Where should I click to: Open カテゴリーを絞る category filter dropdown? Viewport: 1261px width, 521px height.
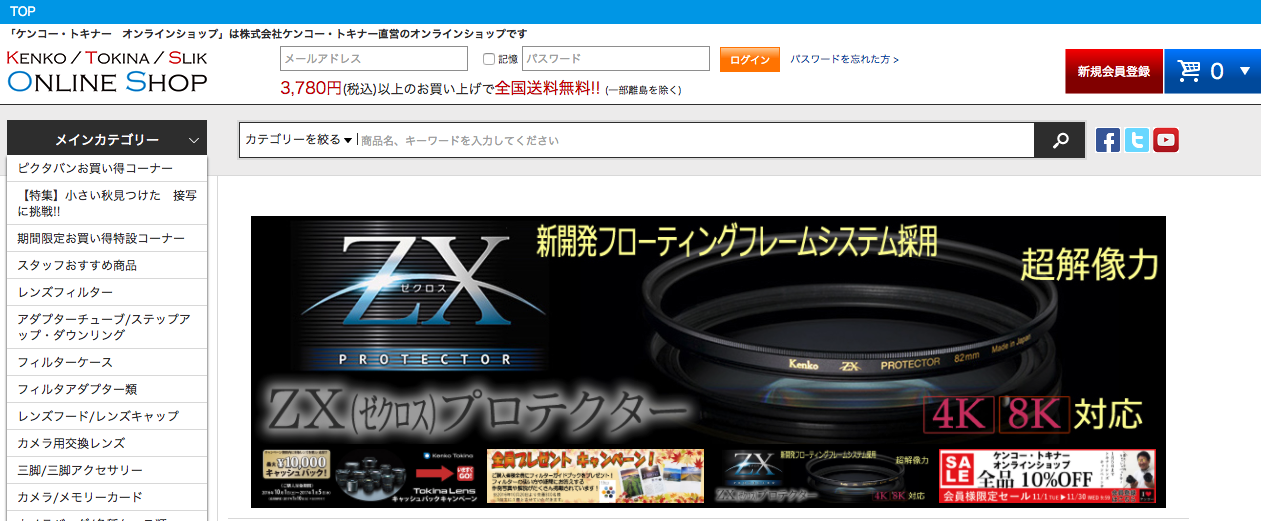298,140
